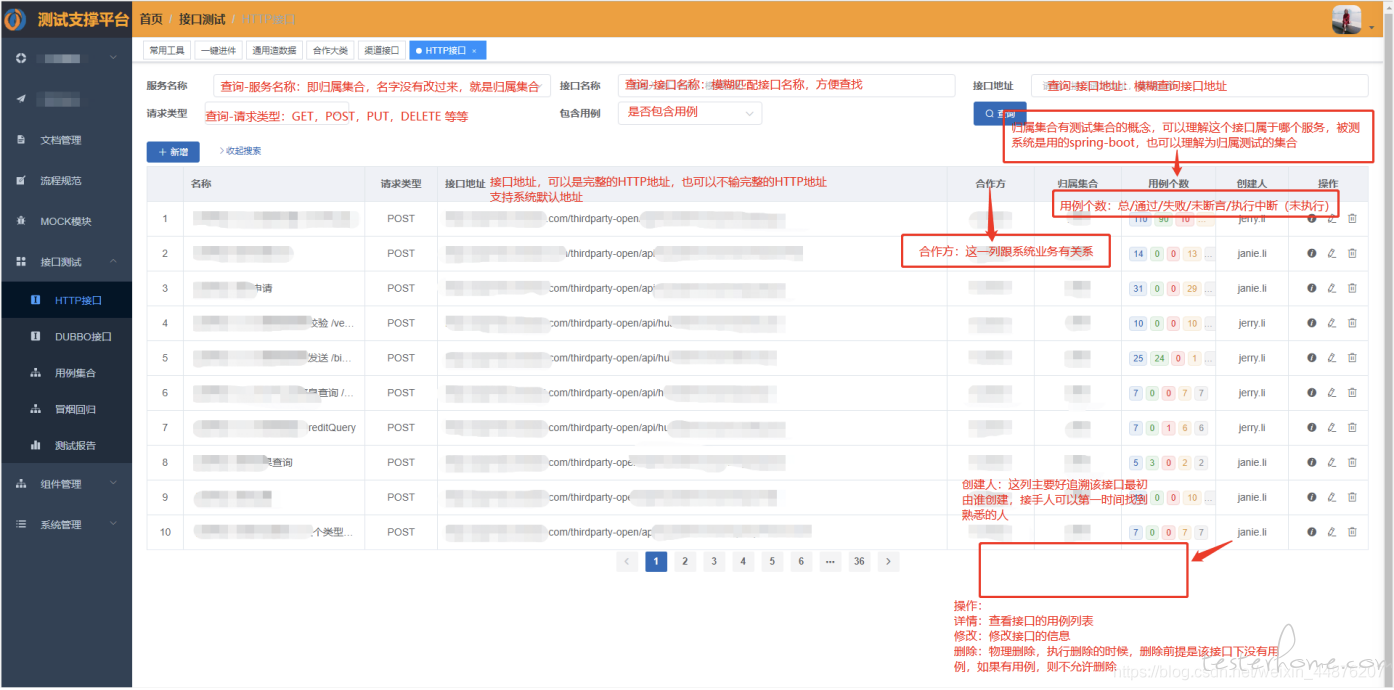The height and width of the screenshot is (690, 1394).
Task: Collapse the 接口测试 sidebar group
Action: coord(66,262)
